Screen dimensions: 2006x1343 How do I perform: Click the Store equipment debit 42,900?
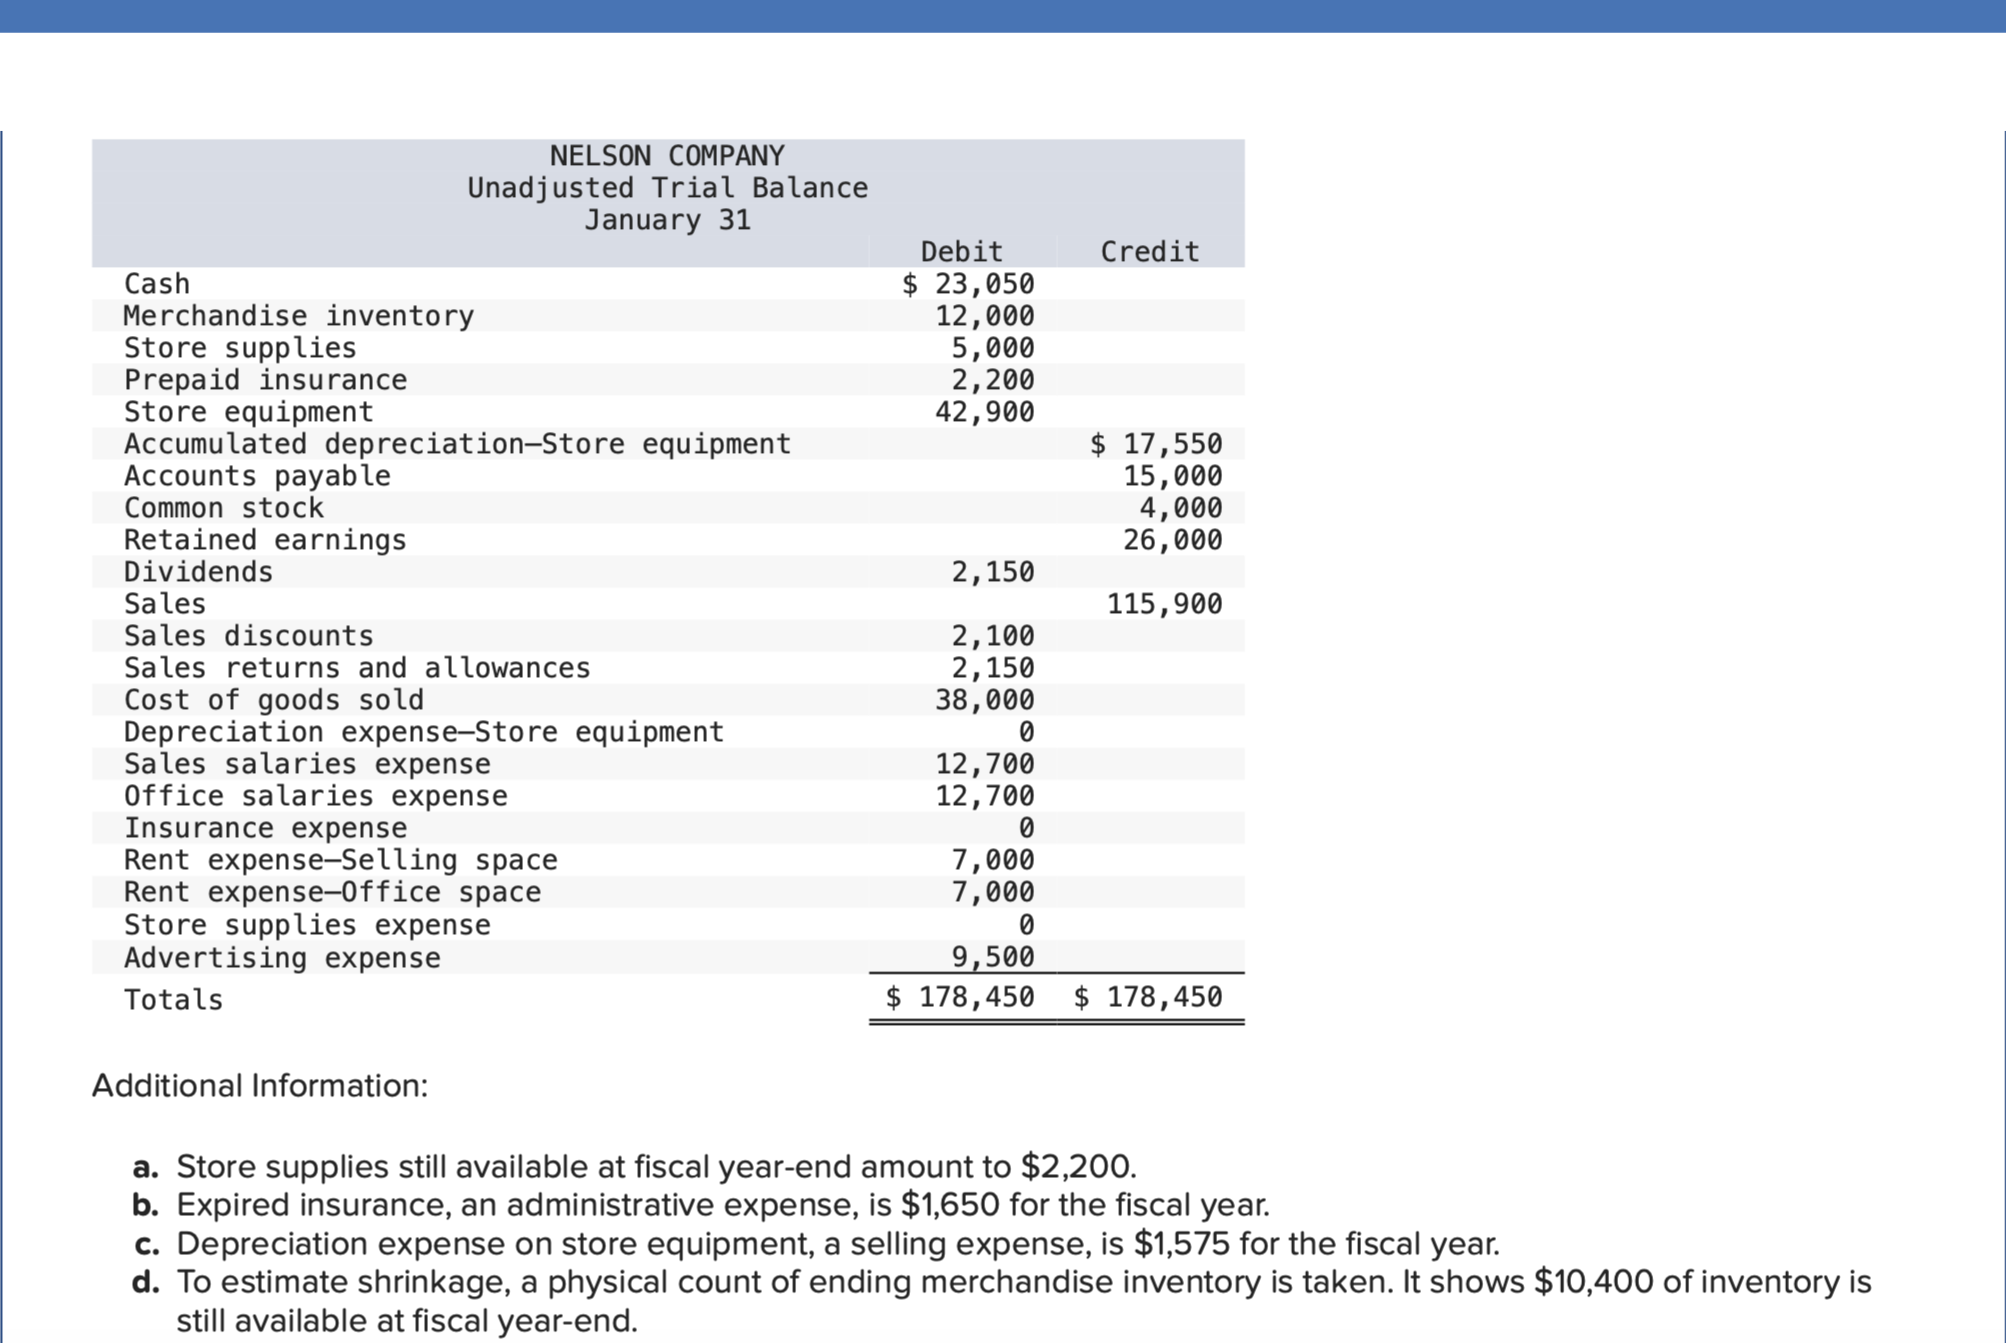point(984,412)
